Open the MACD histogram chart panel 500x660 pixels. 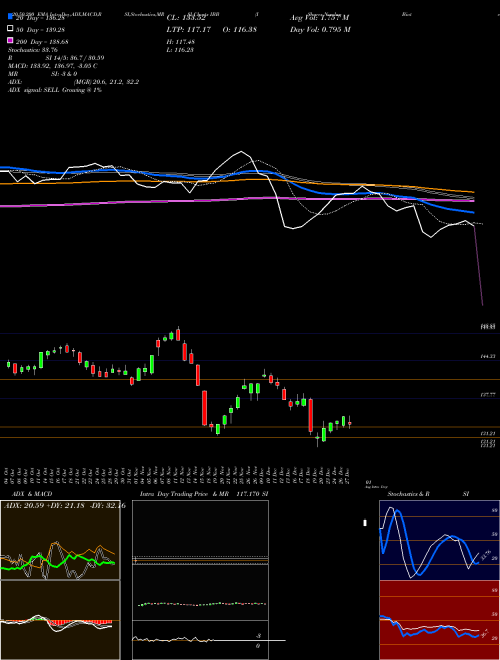(60, 620)
